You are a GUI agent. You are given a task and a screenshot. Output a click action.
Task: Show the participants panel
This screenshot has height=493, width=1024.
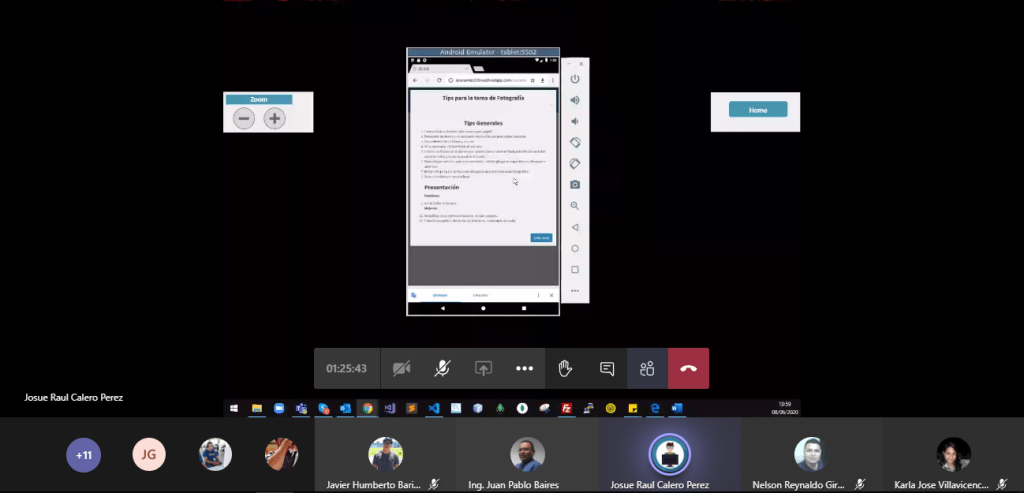647,368
